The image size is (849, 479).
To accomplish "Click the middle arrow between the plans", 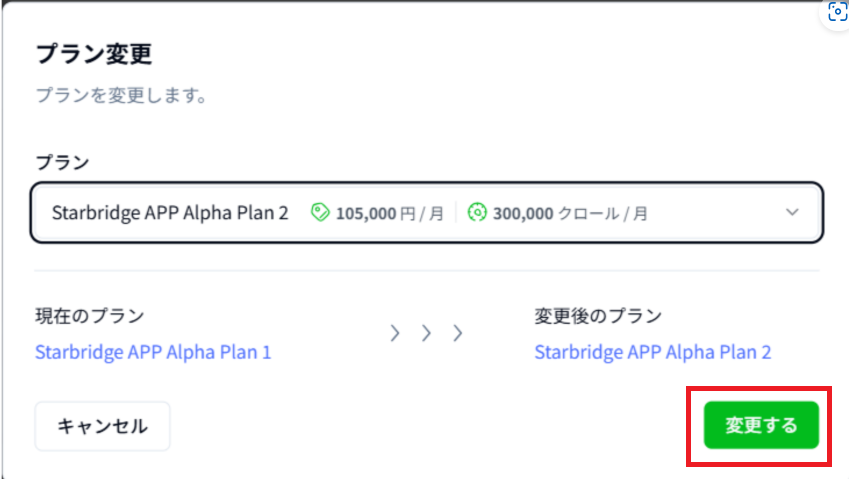I will pyautogui.click(x=426, y=333).
